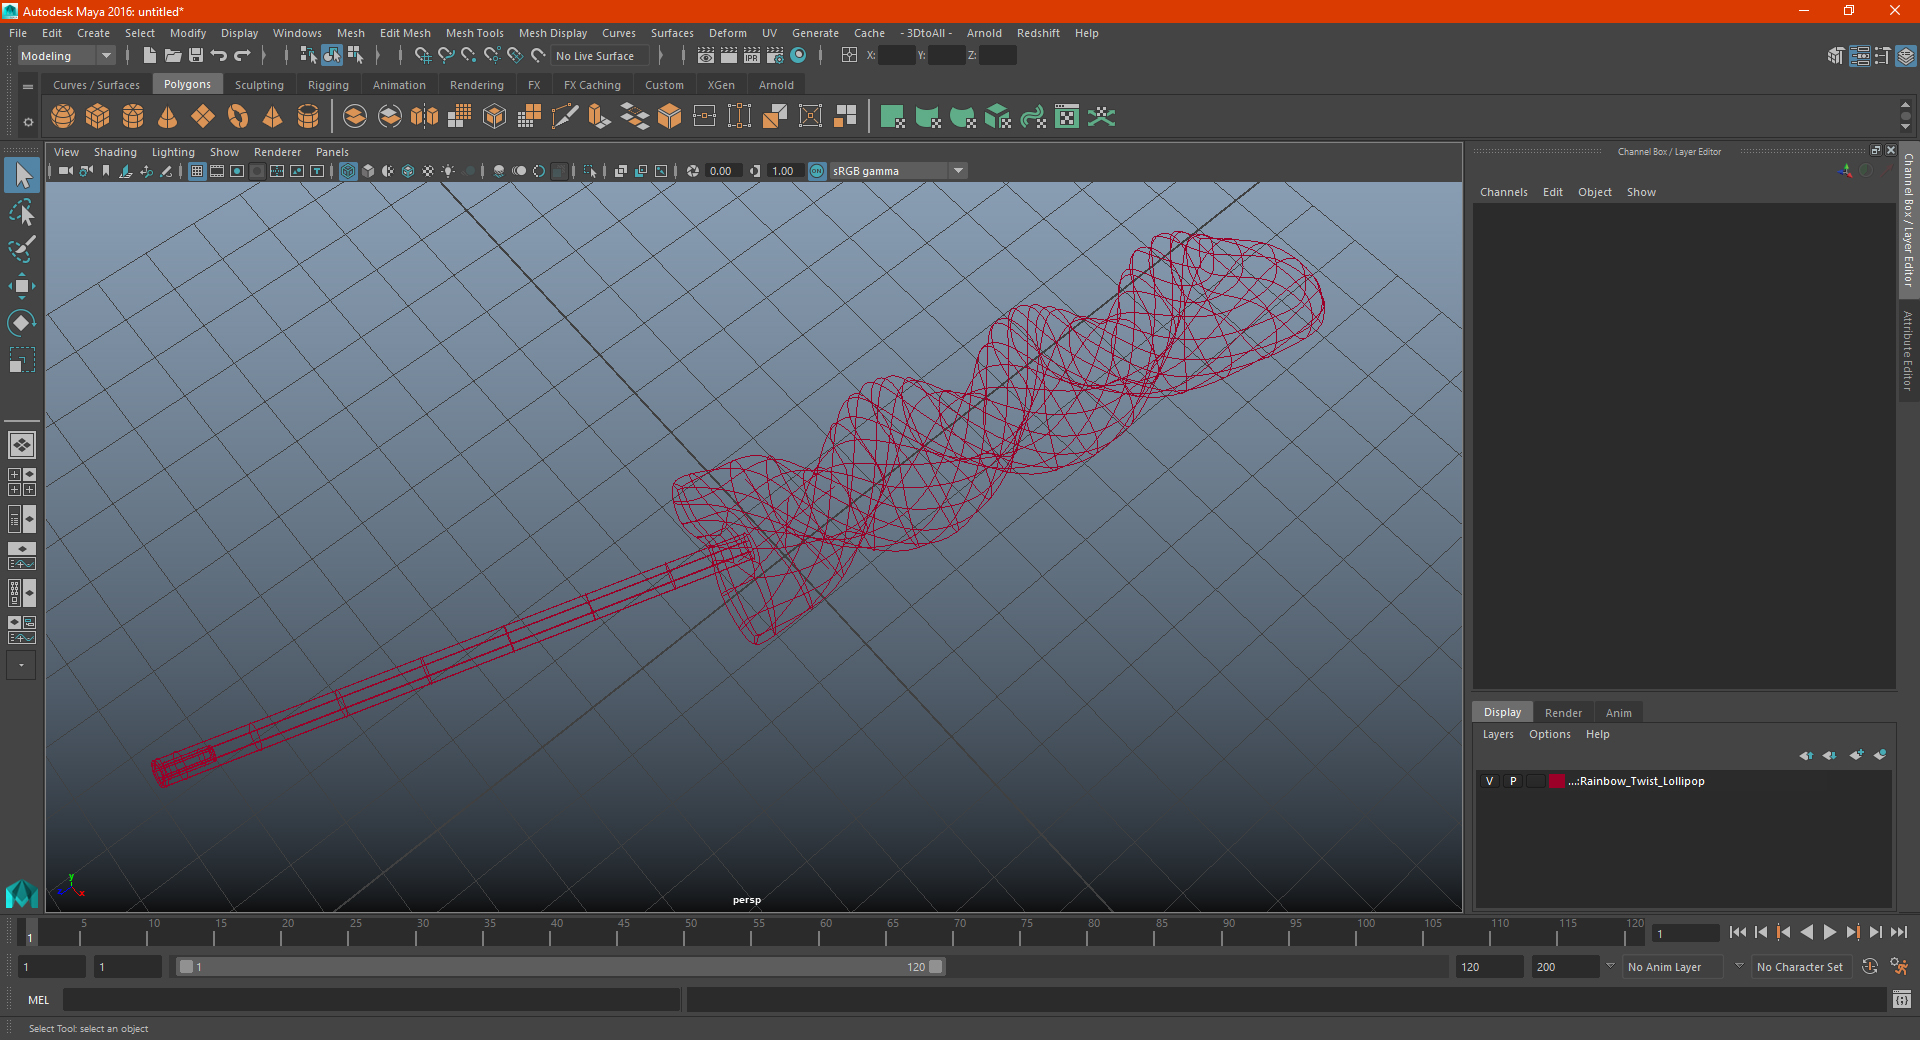Create a polygon cylinder from shelf

pos(133,117)
